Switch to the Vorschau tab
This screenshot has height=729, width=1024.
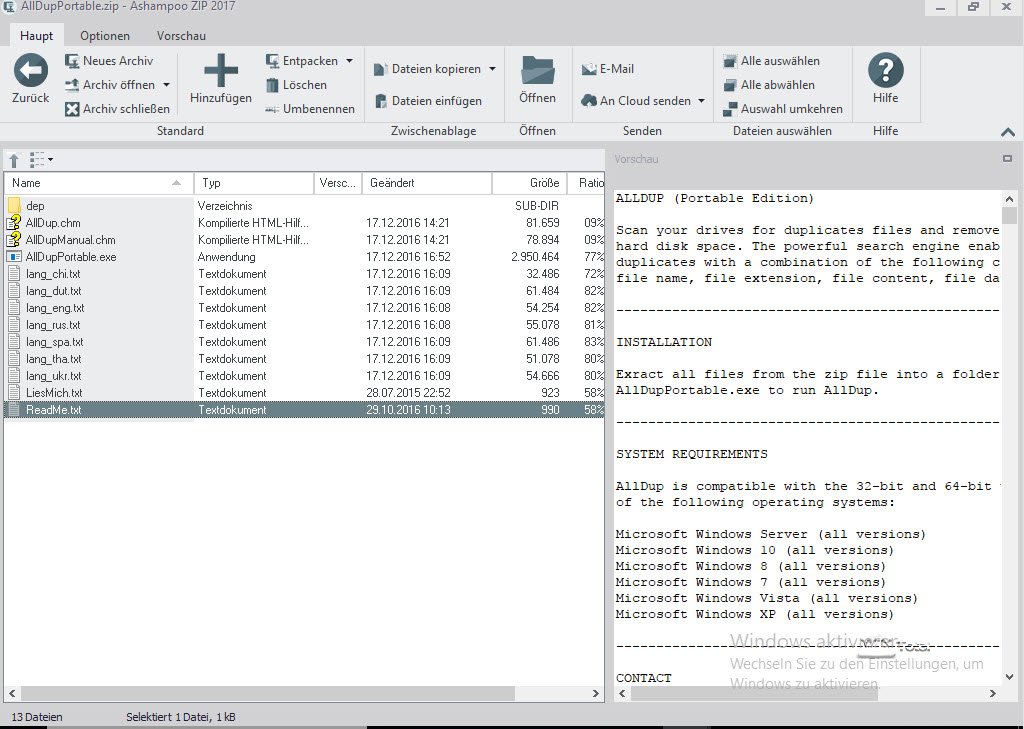click(181, 36)
